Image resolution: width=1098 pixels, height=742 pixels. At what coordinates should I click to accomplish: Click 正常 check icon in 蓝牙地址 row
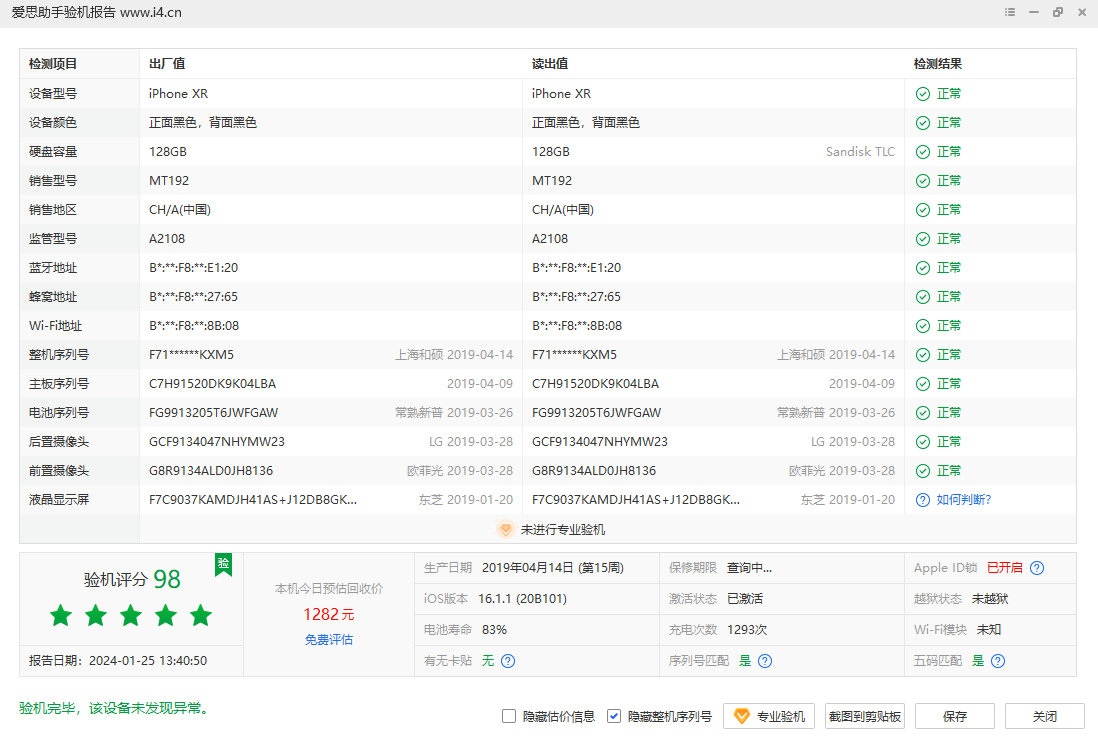(923, 268)
